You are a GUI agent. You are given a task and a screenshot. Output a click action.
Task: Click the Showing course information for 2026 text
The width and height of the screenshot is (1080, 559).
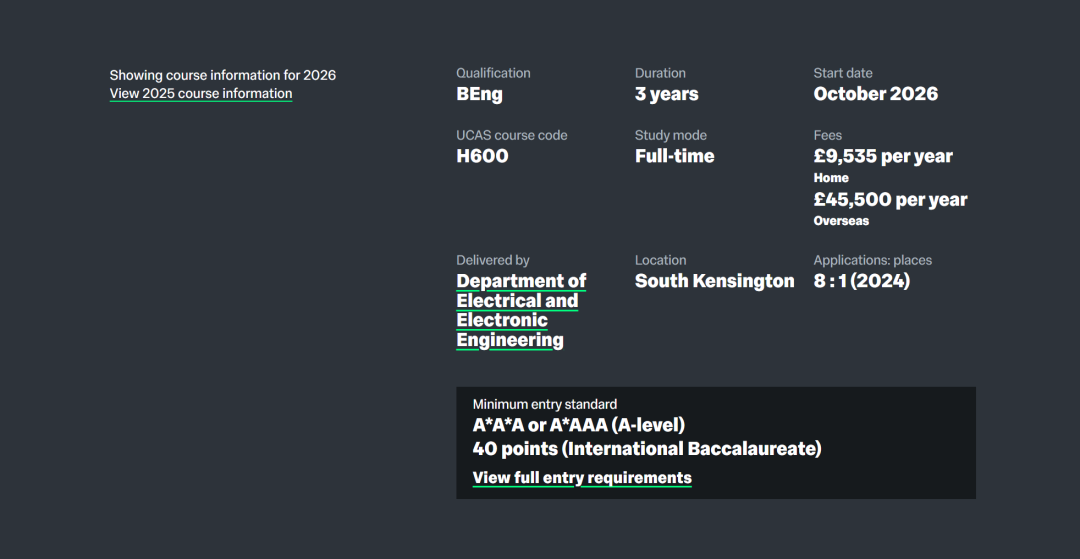[223, 75]
